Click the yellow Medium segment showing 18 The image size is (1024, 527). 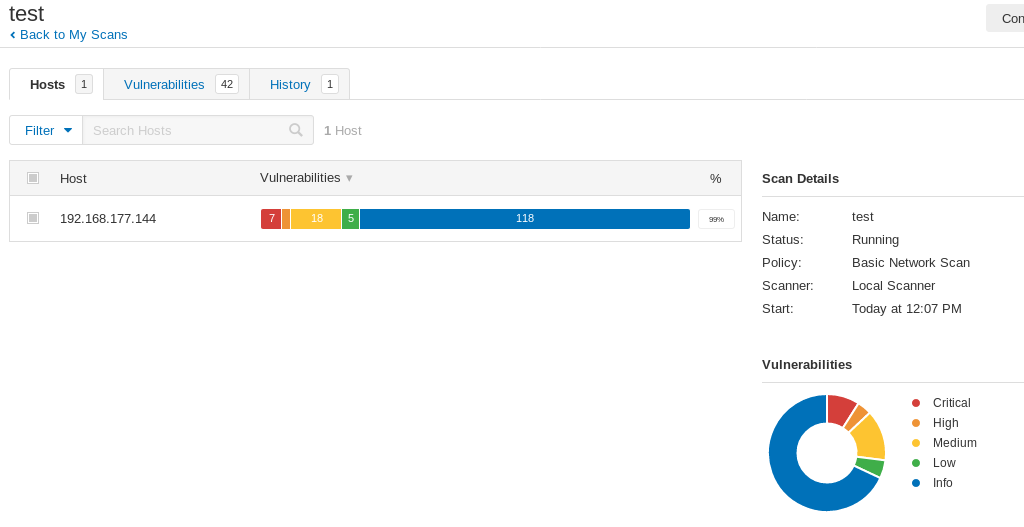(x=316, y=219)
